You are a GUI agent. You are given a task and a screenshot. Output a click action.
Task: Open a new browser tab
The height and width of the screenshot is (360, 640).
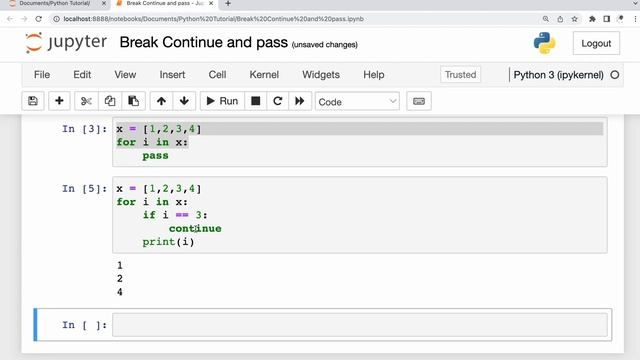pos(228,4)
